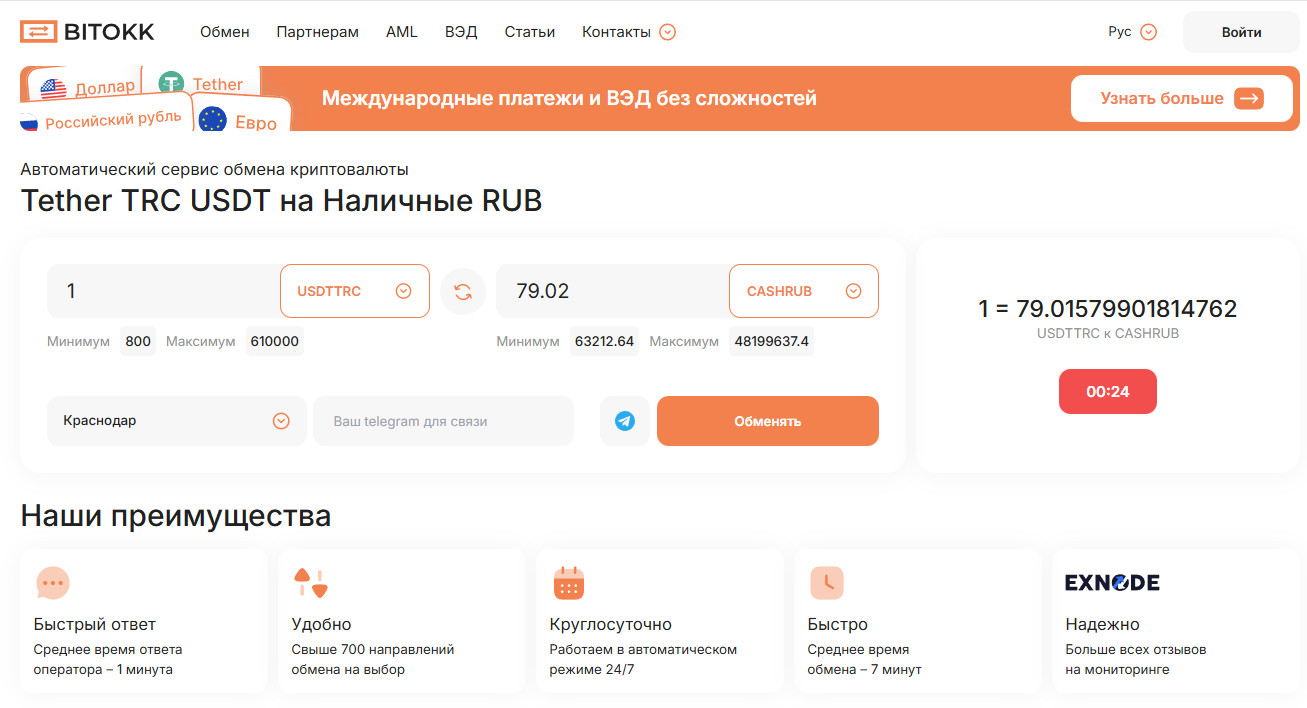Expand the Контакты menu chevron
The height and width of the screenshot is (708, 1307).
coord(668,32)
